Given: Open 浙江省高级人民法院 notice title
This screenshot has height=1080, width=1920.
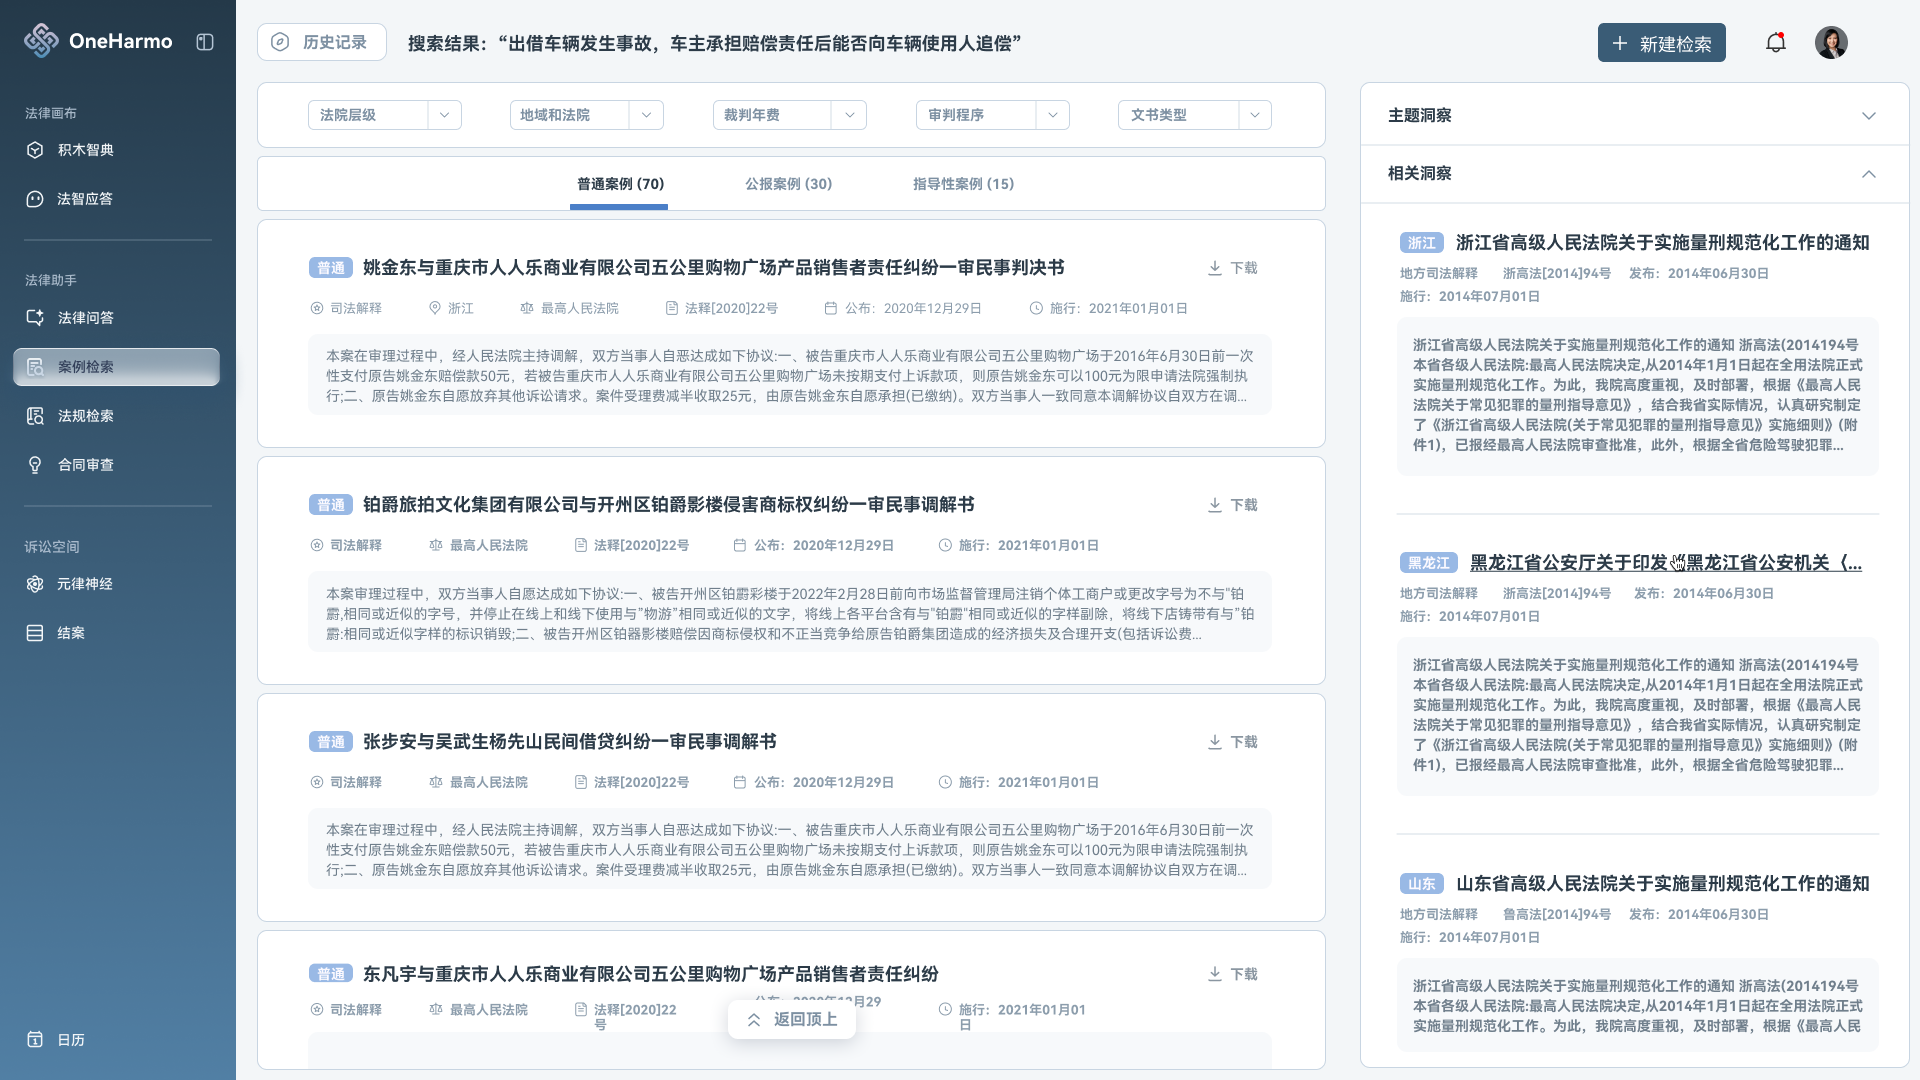Looking at the screenshot, I should 1662,243.
